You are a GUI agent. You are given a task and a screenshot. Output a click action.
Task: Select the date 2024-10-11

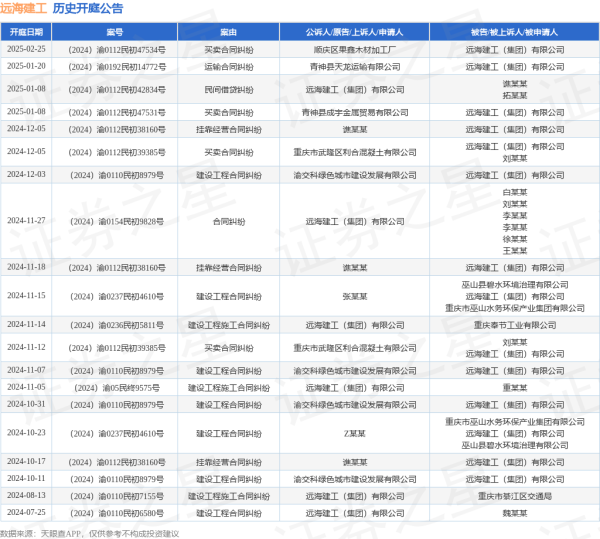click(26, 479)
